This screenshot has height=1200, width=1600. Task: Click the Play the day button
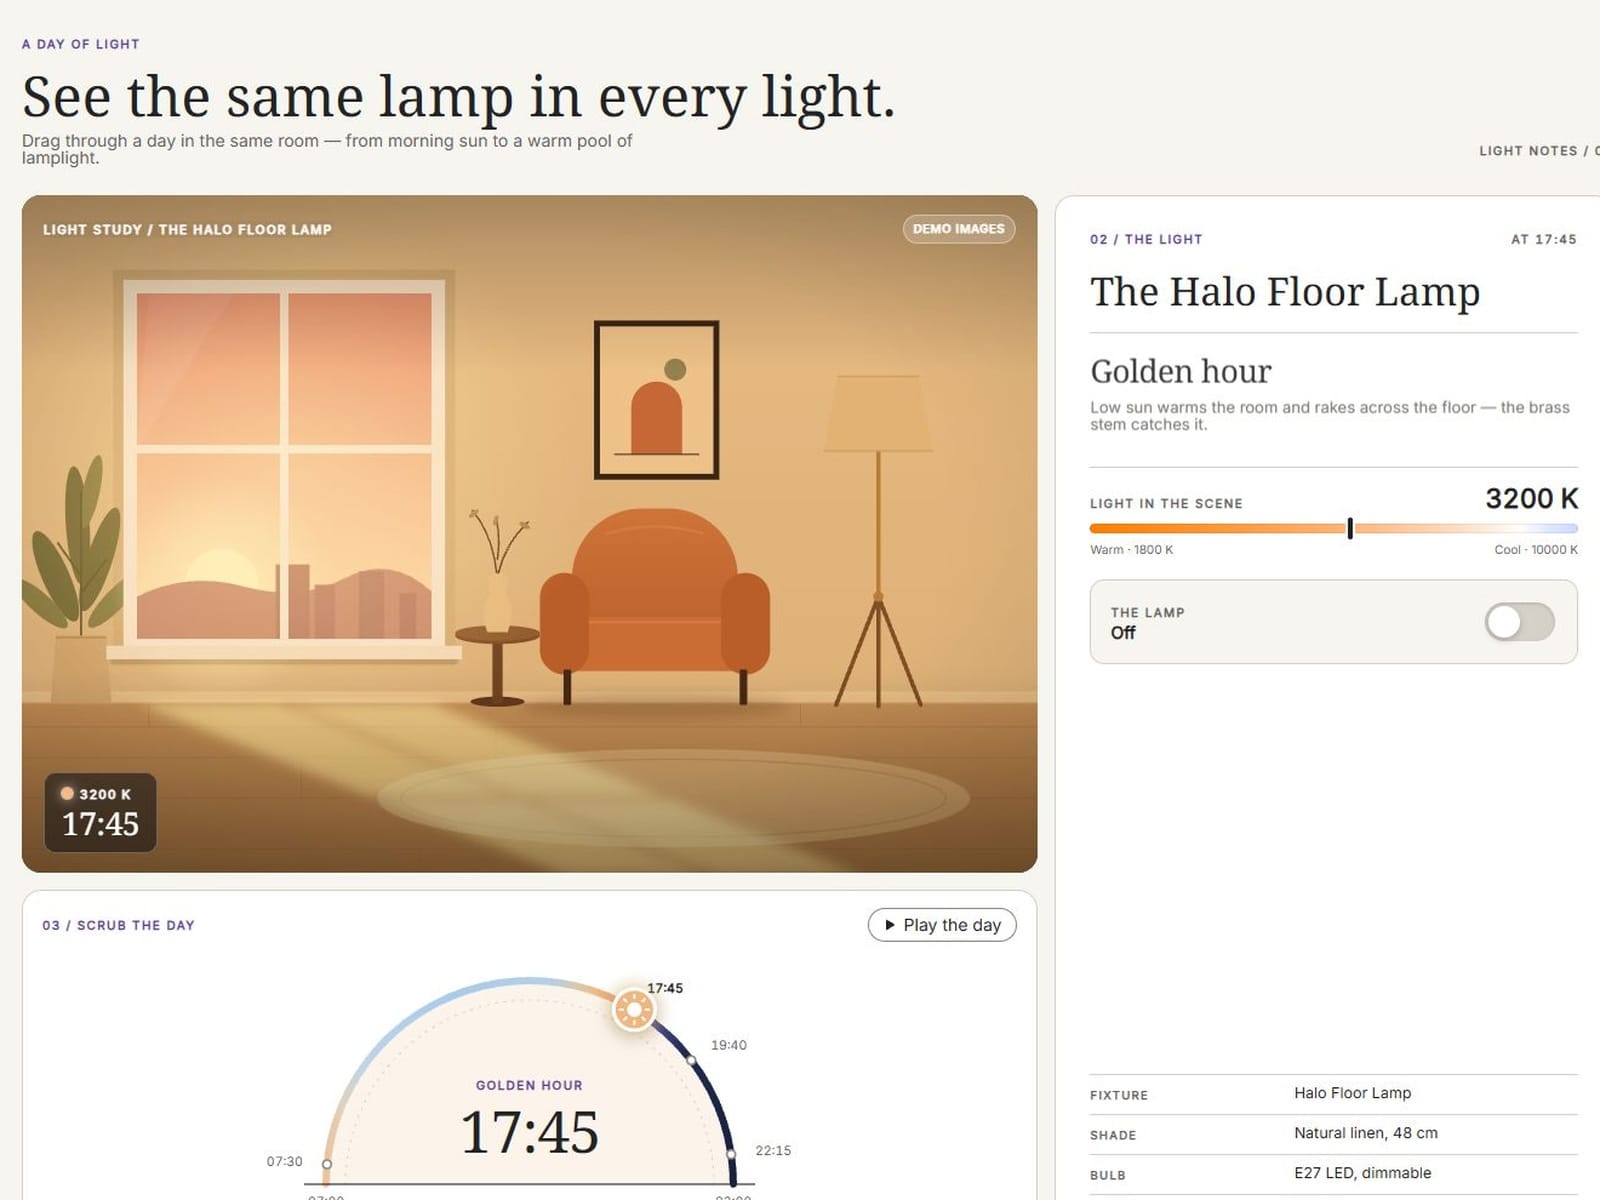(942, 925)
